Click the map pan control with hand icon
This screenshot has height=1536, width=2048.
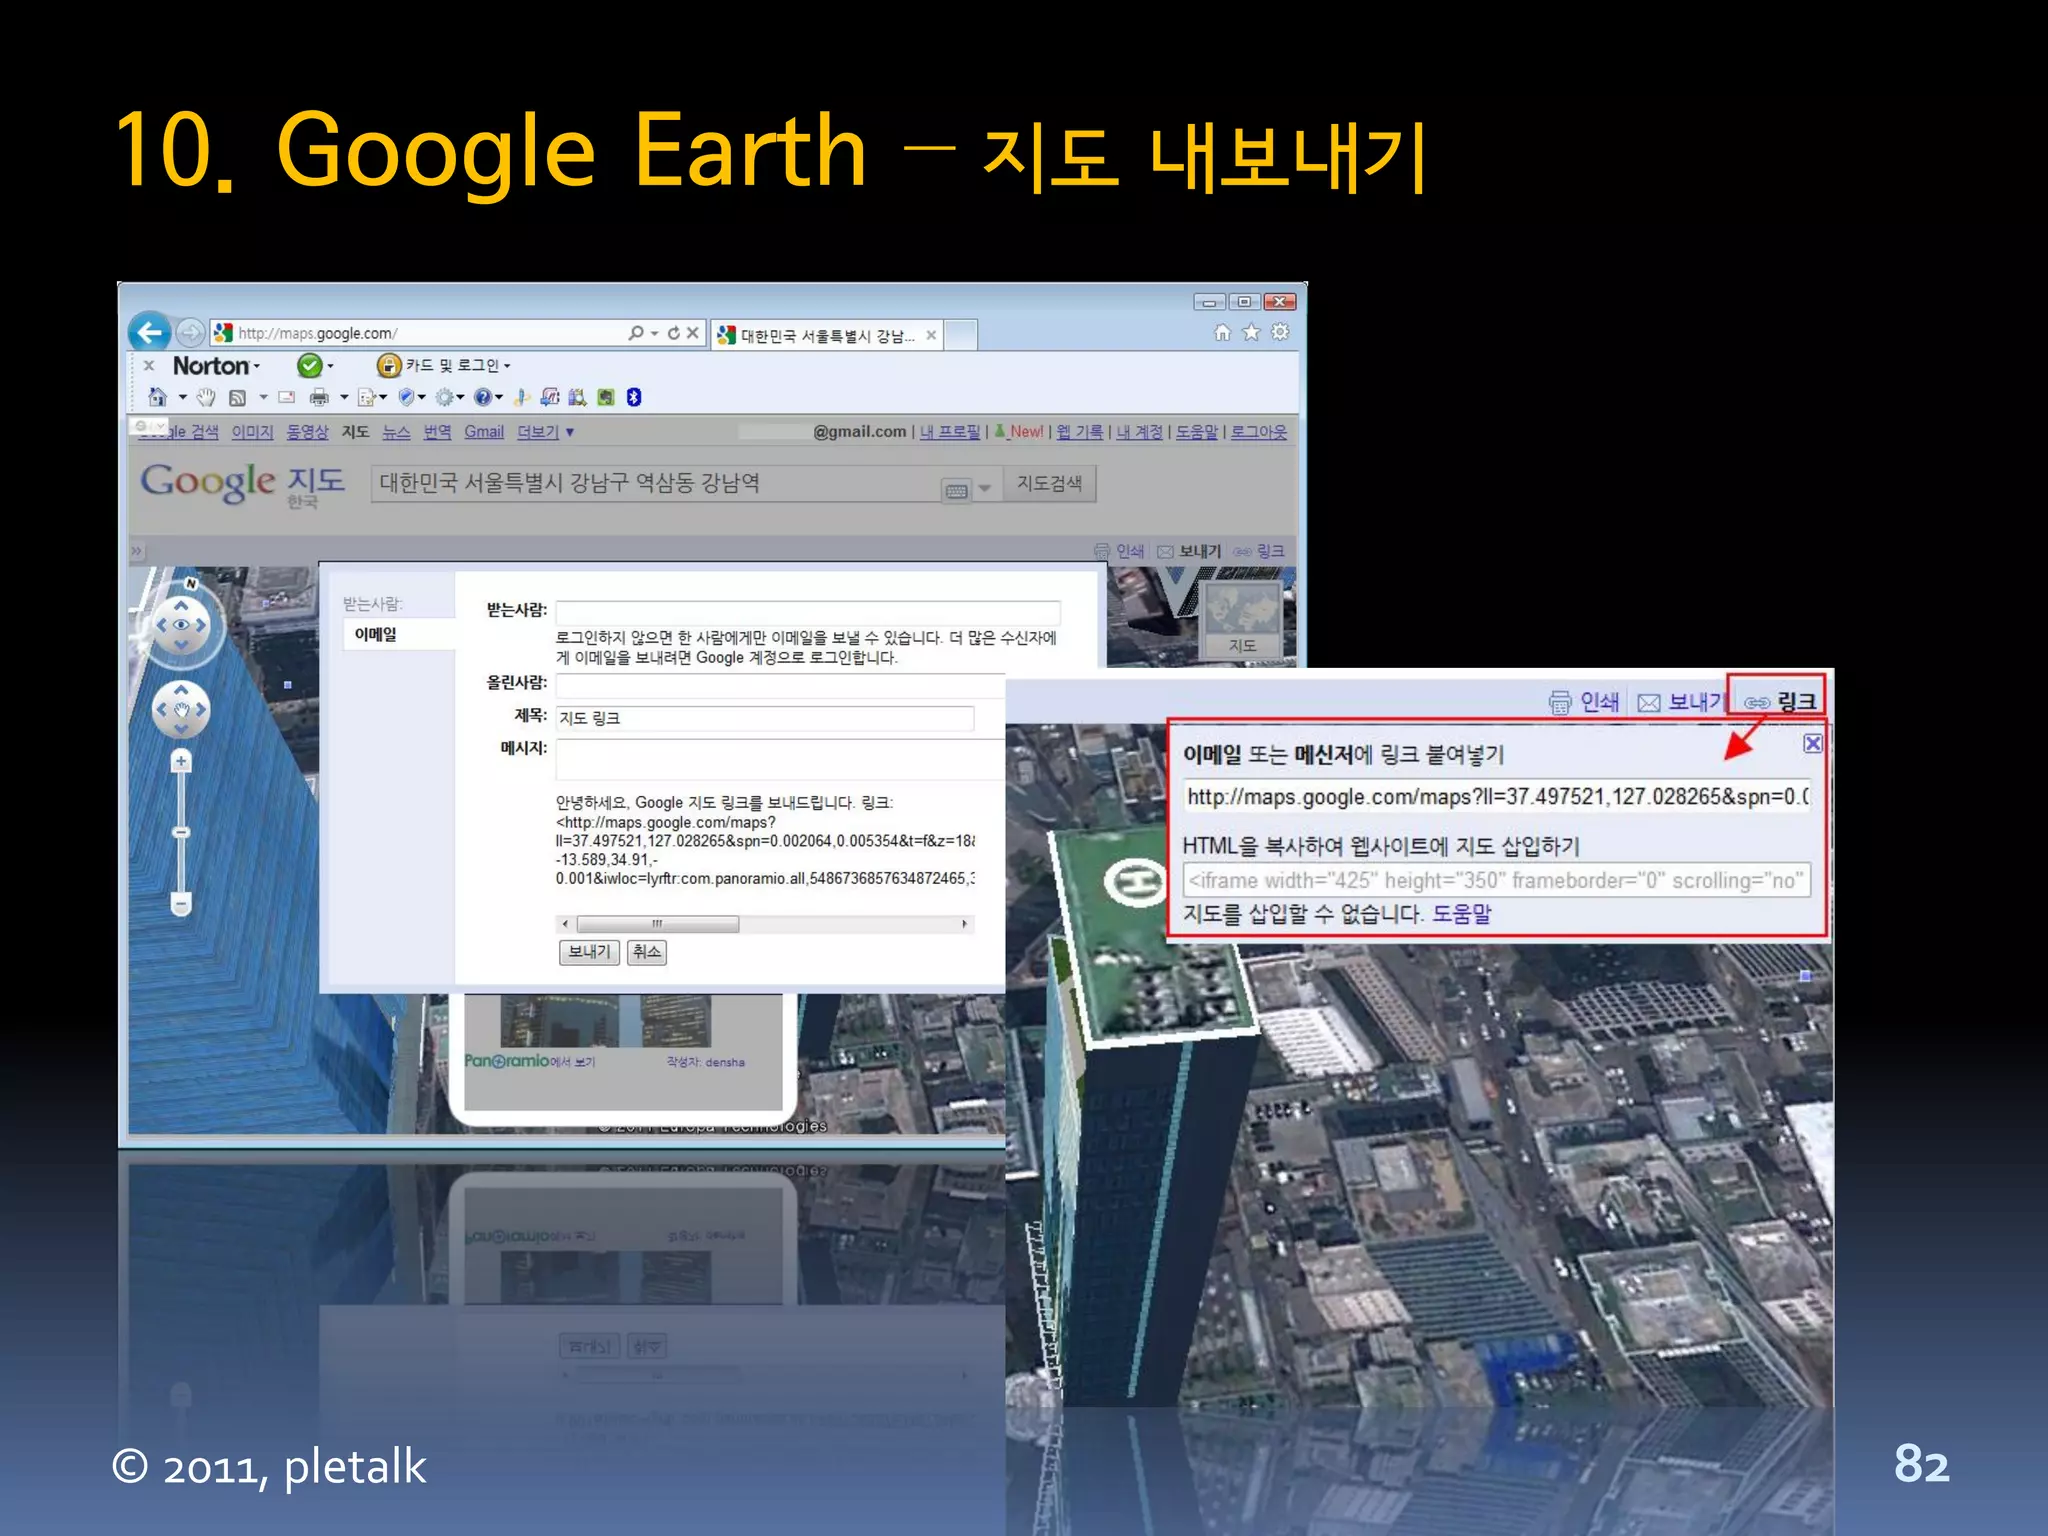coord(181,710)
